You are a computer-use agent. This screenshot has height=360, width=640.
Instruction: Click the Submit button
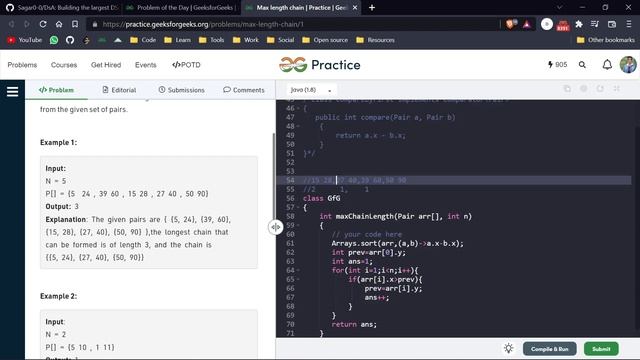pyautogui.click(x=601, y=349)
